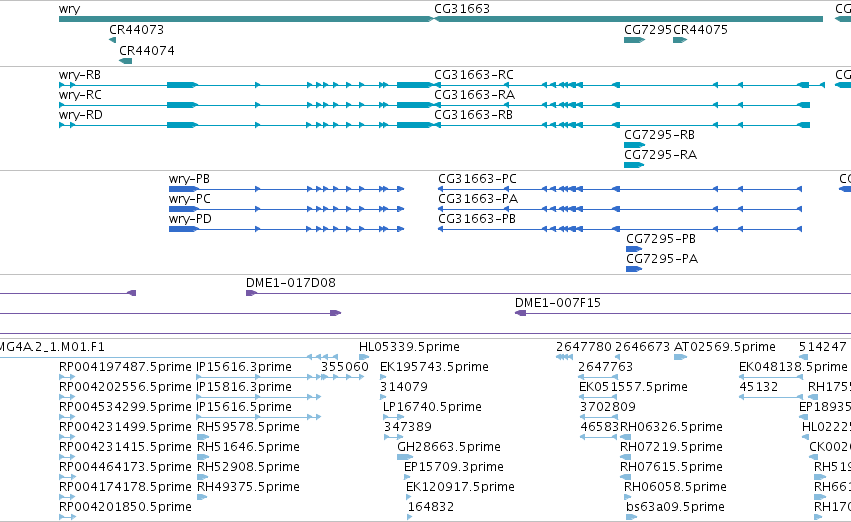This screenshot has width=851, height=522.
Task: Click the CR44073 gene label
Action: pyautogui.click(x=136, y=30)
